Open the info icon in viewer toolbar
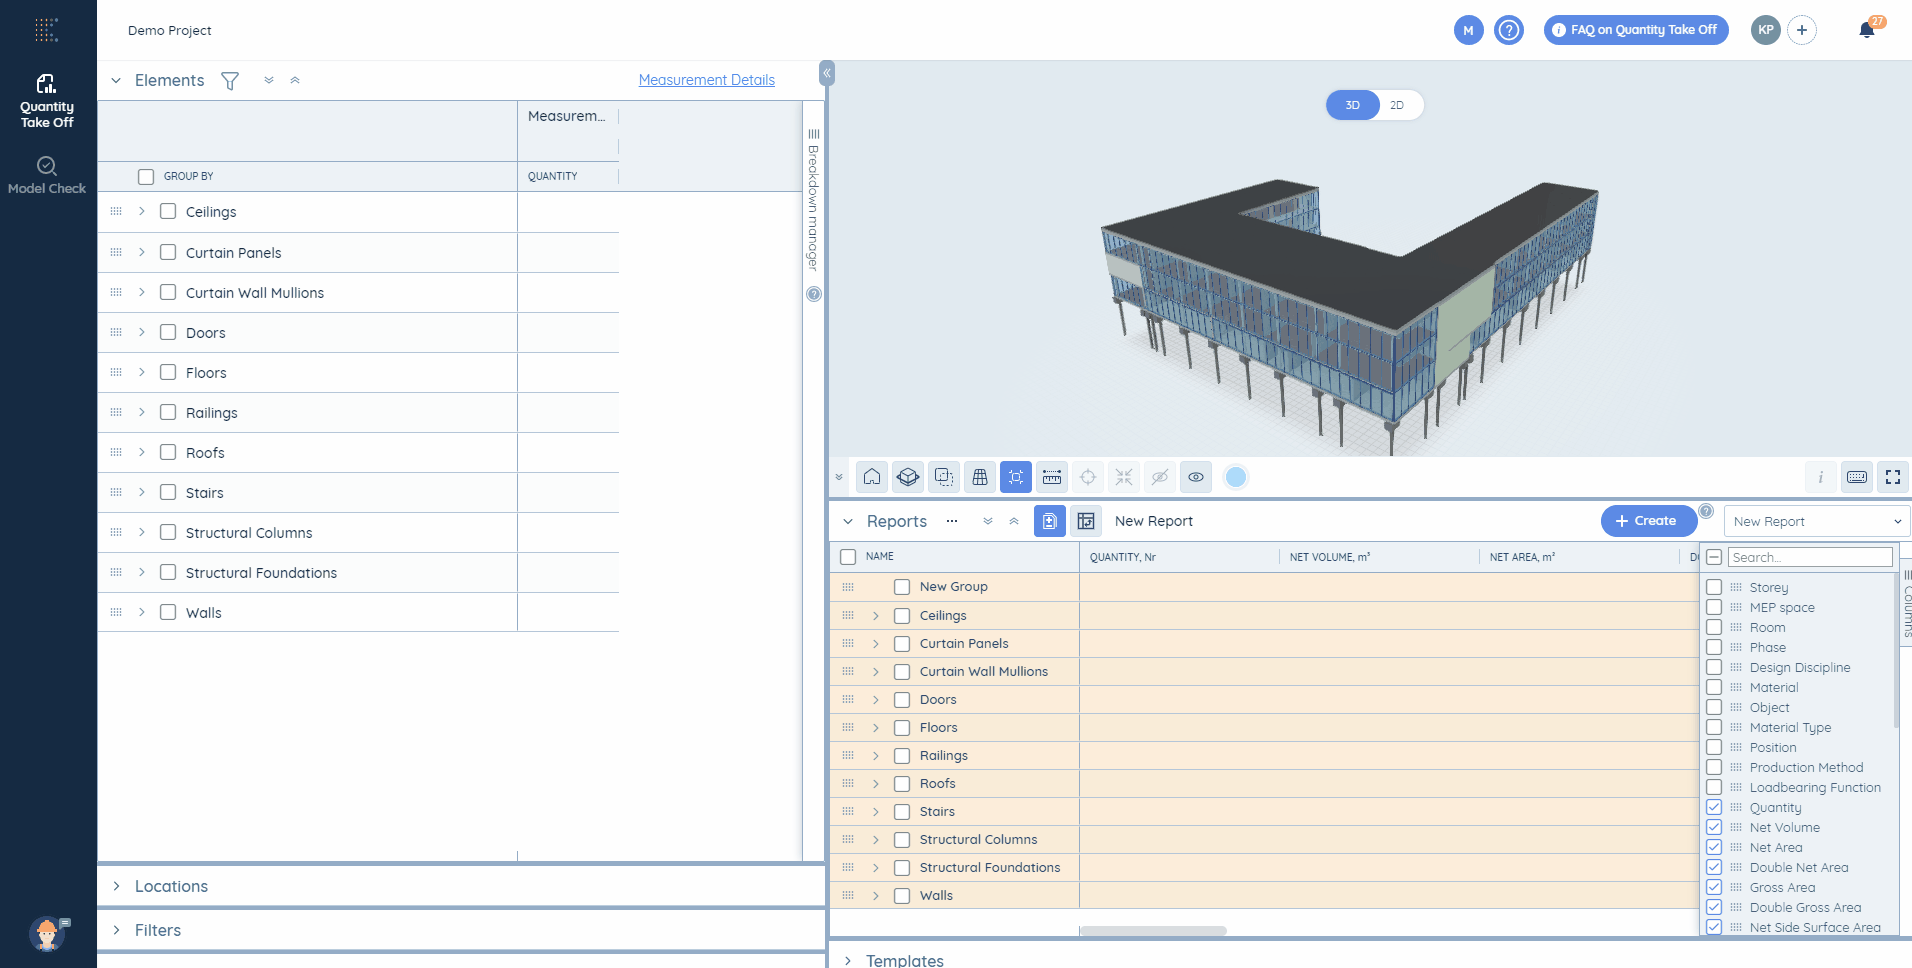 (x=1821, y=477)
